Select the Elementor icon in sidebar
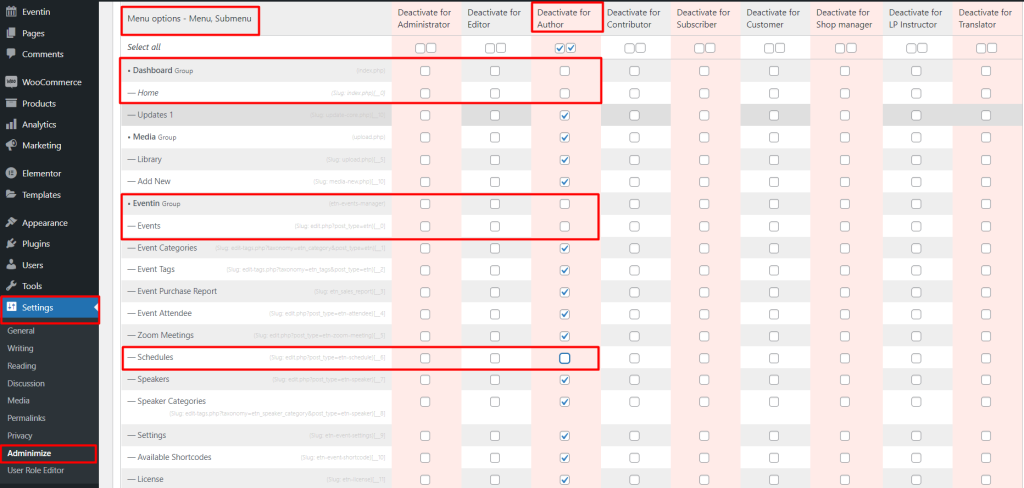 (11, 174)
